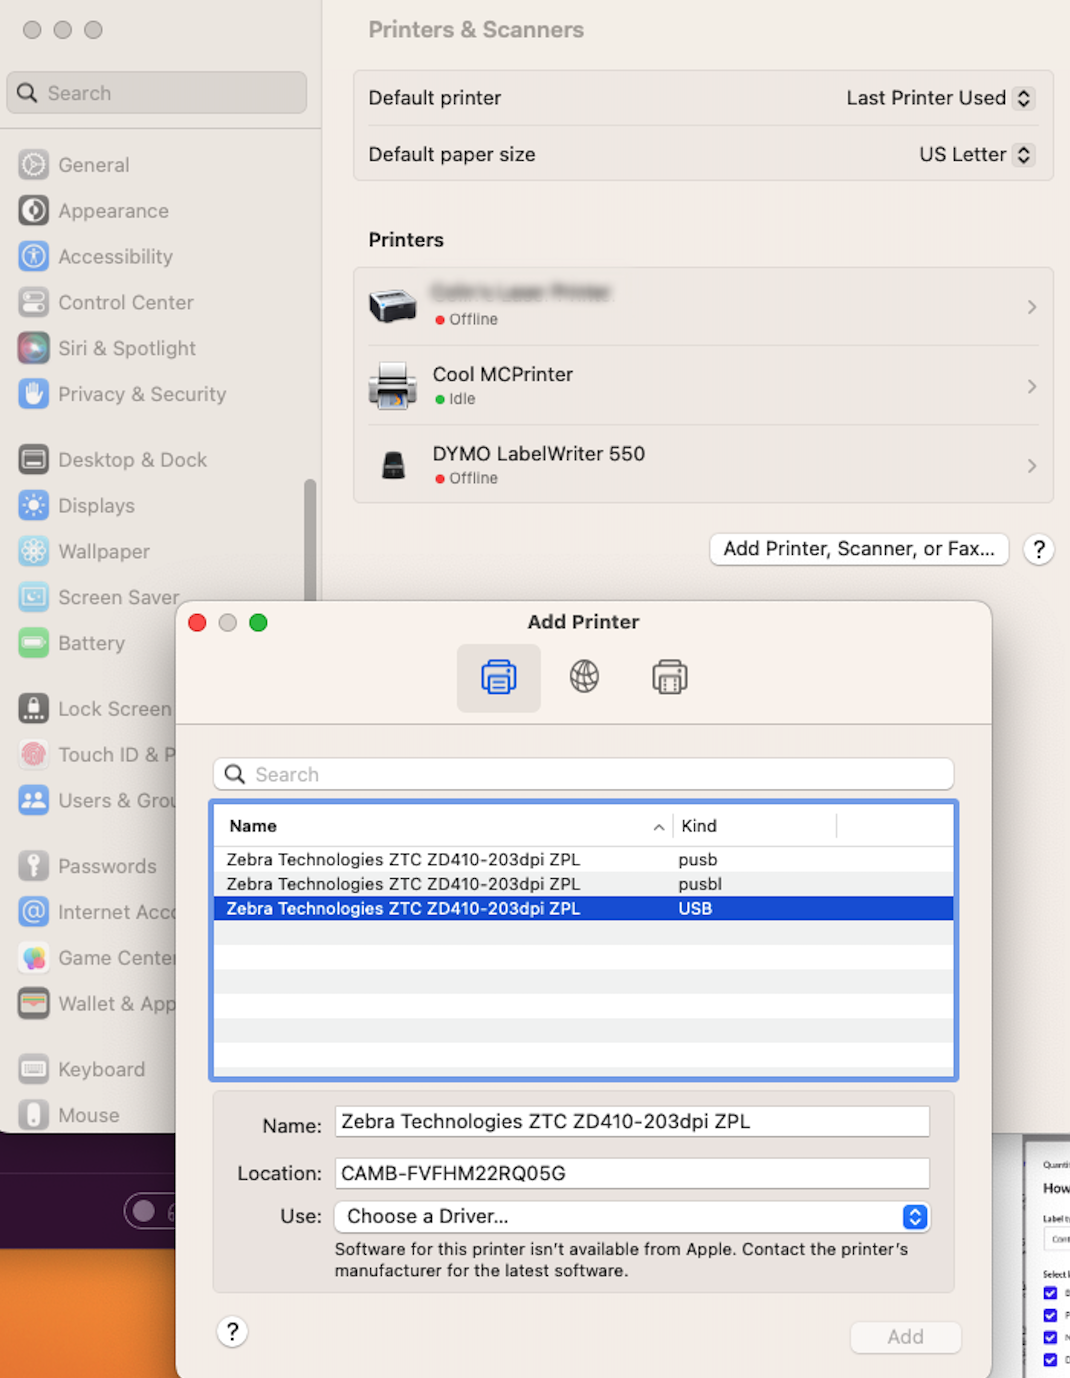1070x1378 pixels.
Task: Open the Use driver dropdown
Action: (x=632, y=1216)
